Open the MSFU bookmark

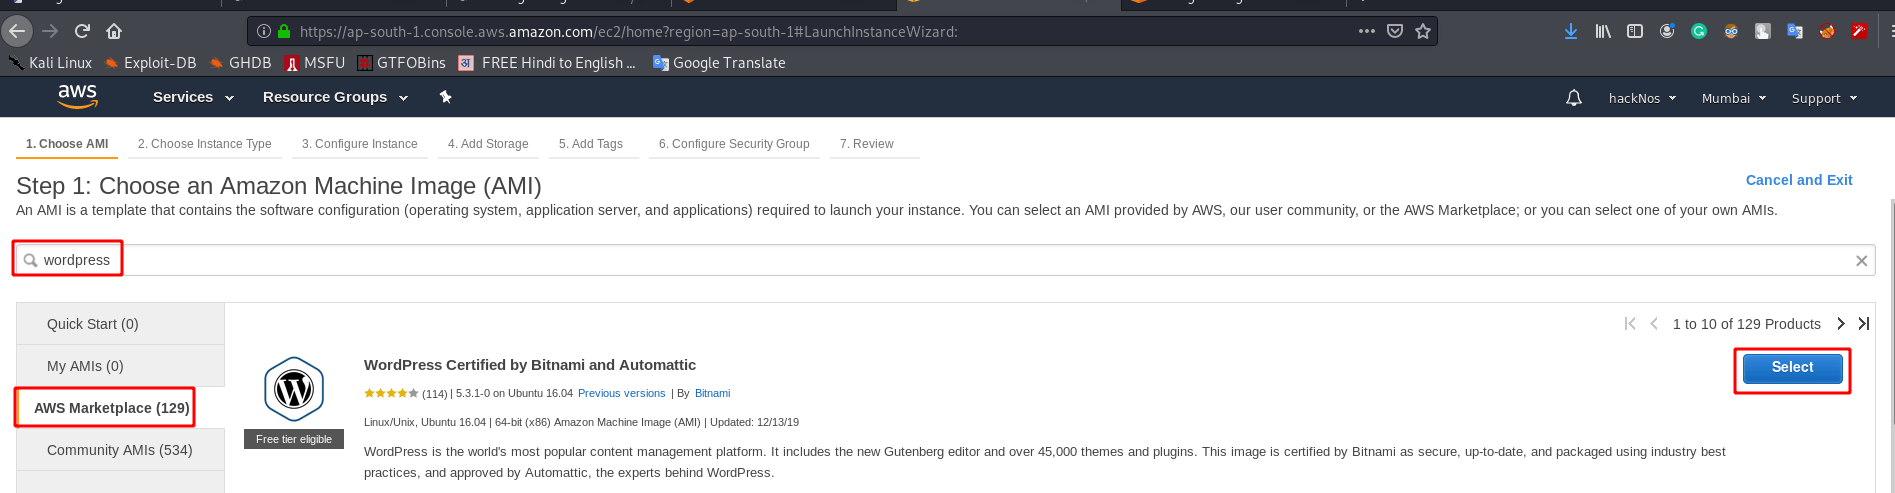click(x=315, y=62)
